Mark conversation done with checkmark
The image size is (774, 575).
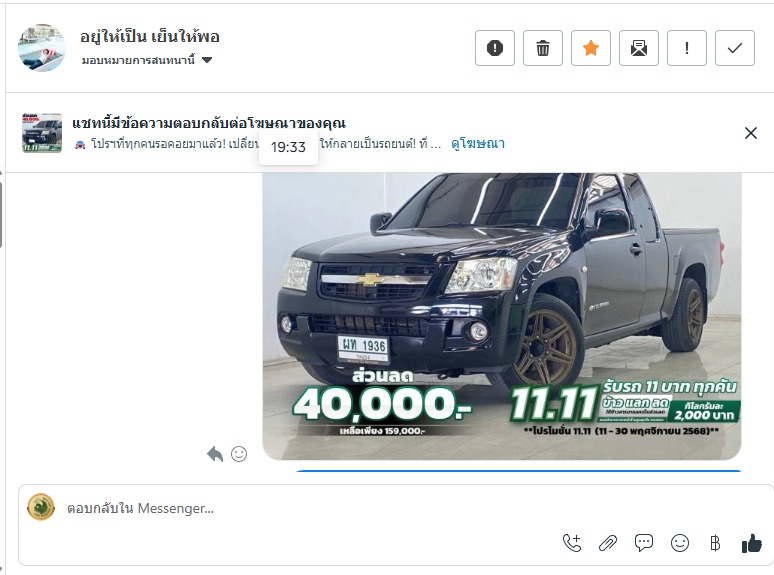[x=735, y=48]
